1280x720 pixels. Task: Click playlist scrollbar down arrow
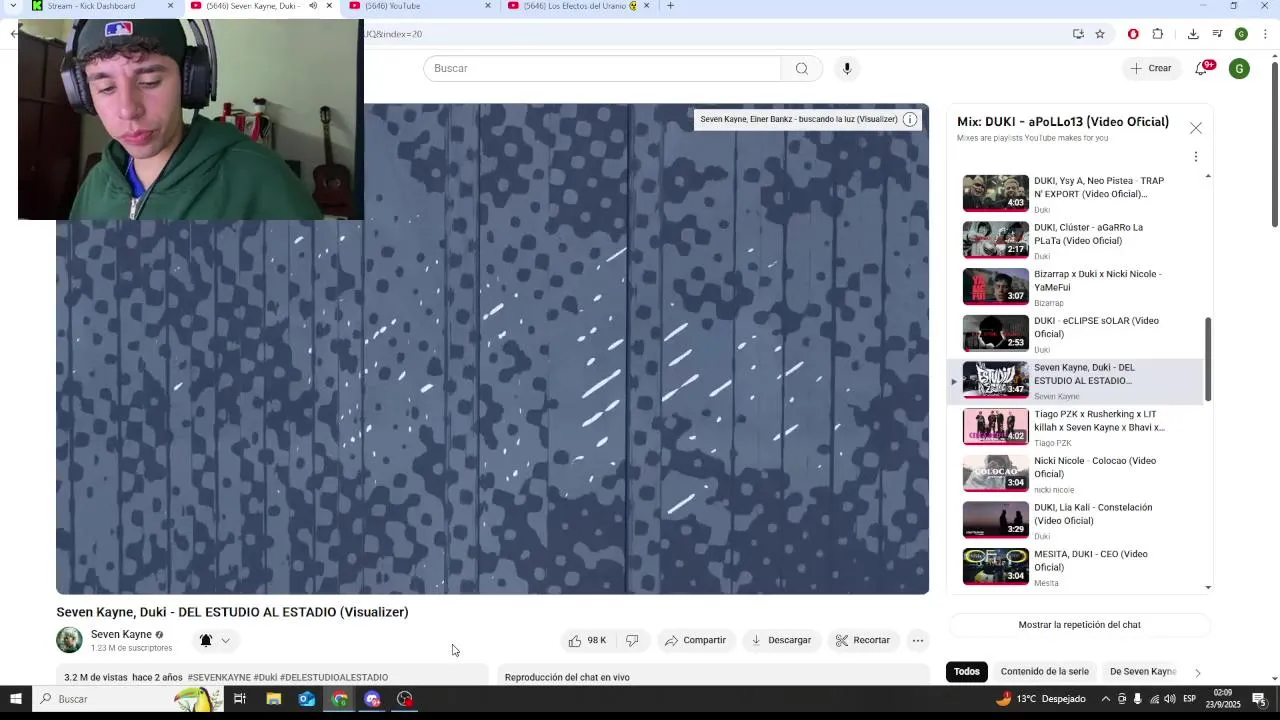point(1208,587)
